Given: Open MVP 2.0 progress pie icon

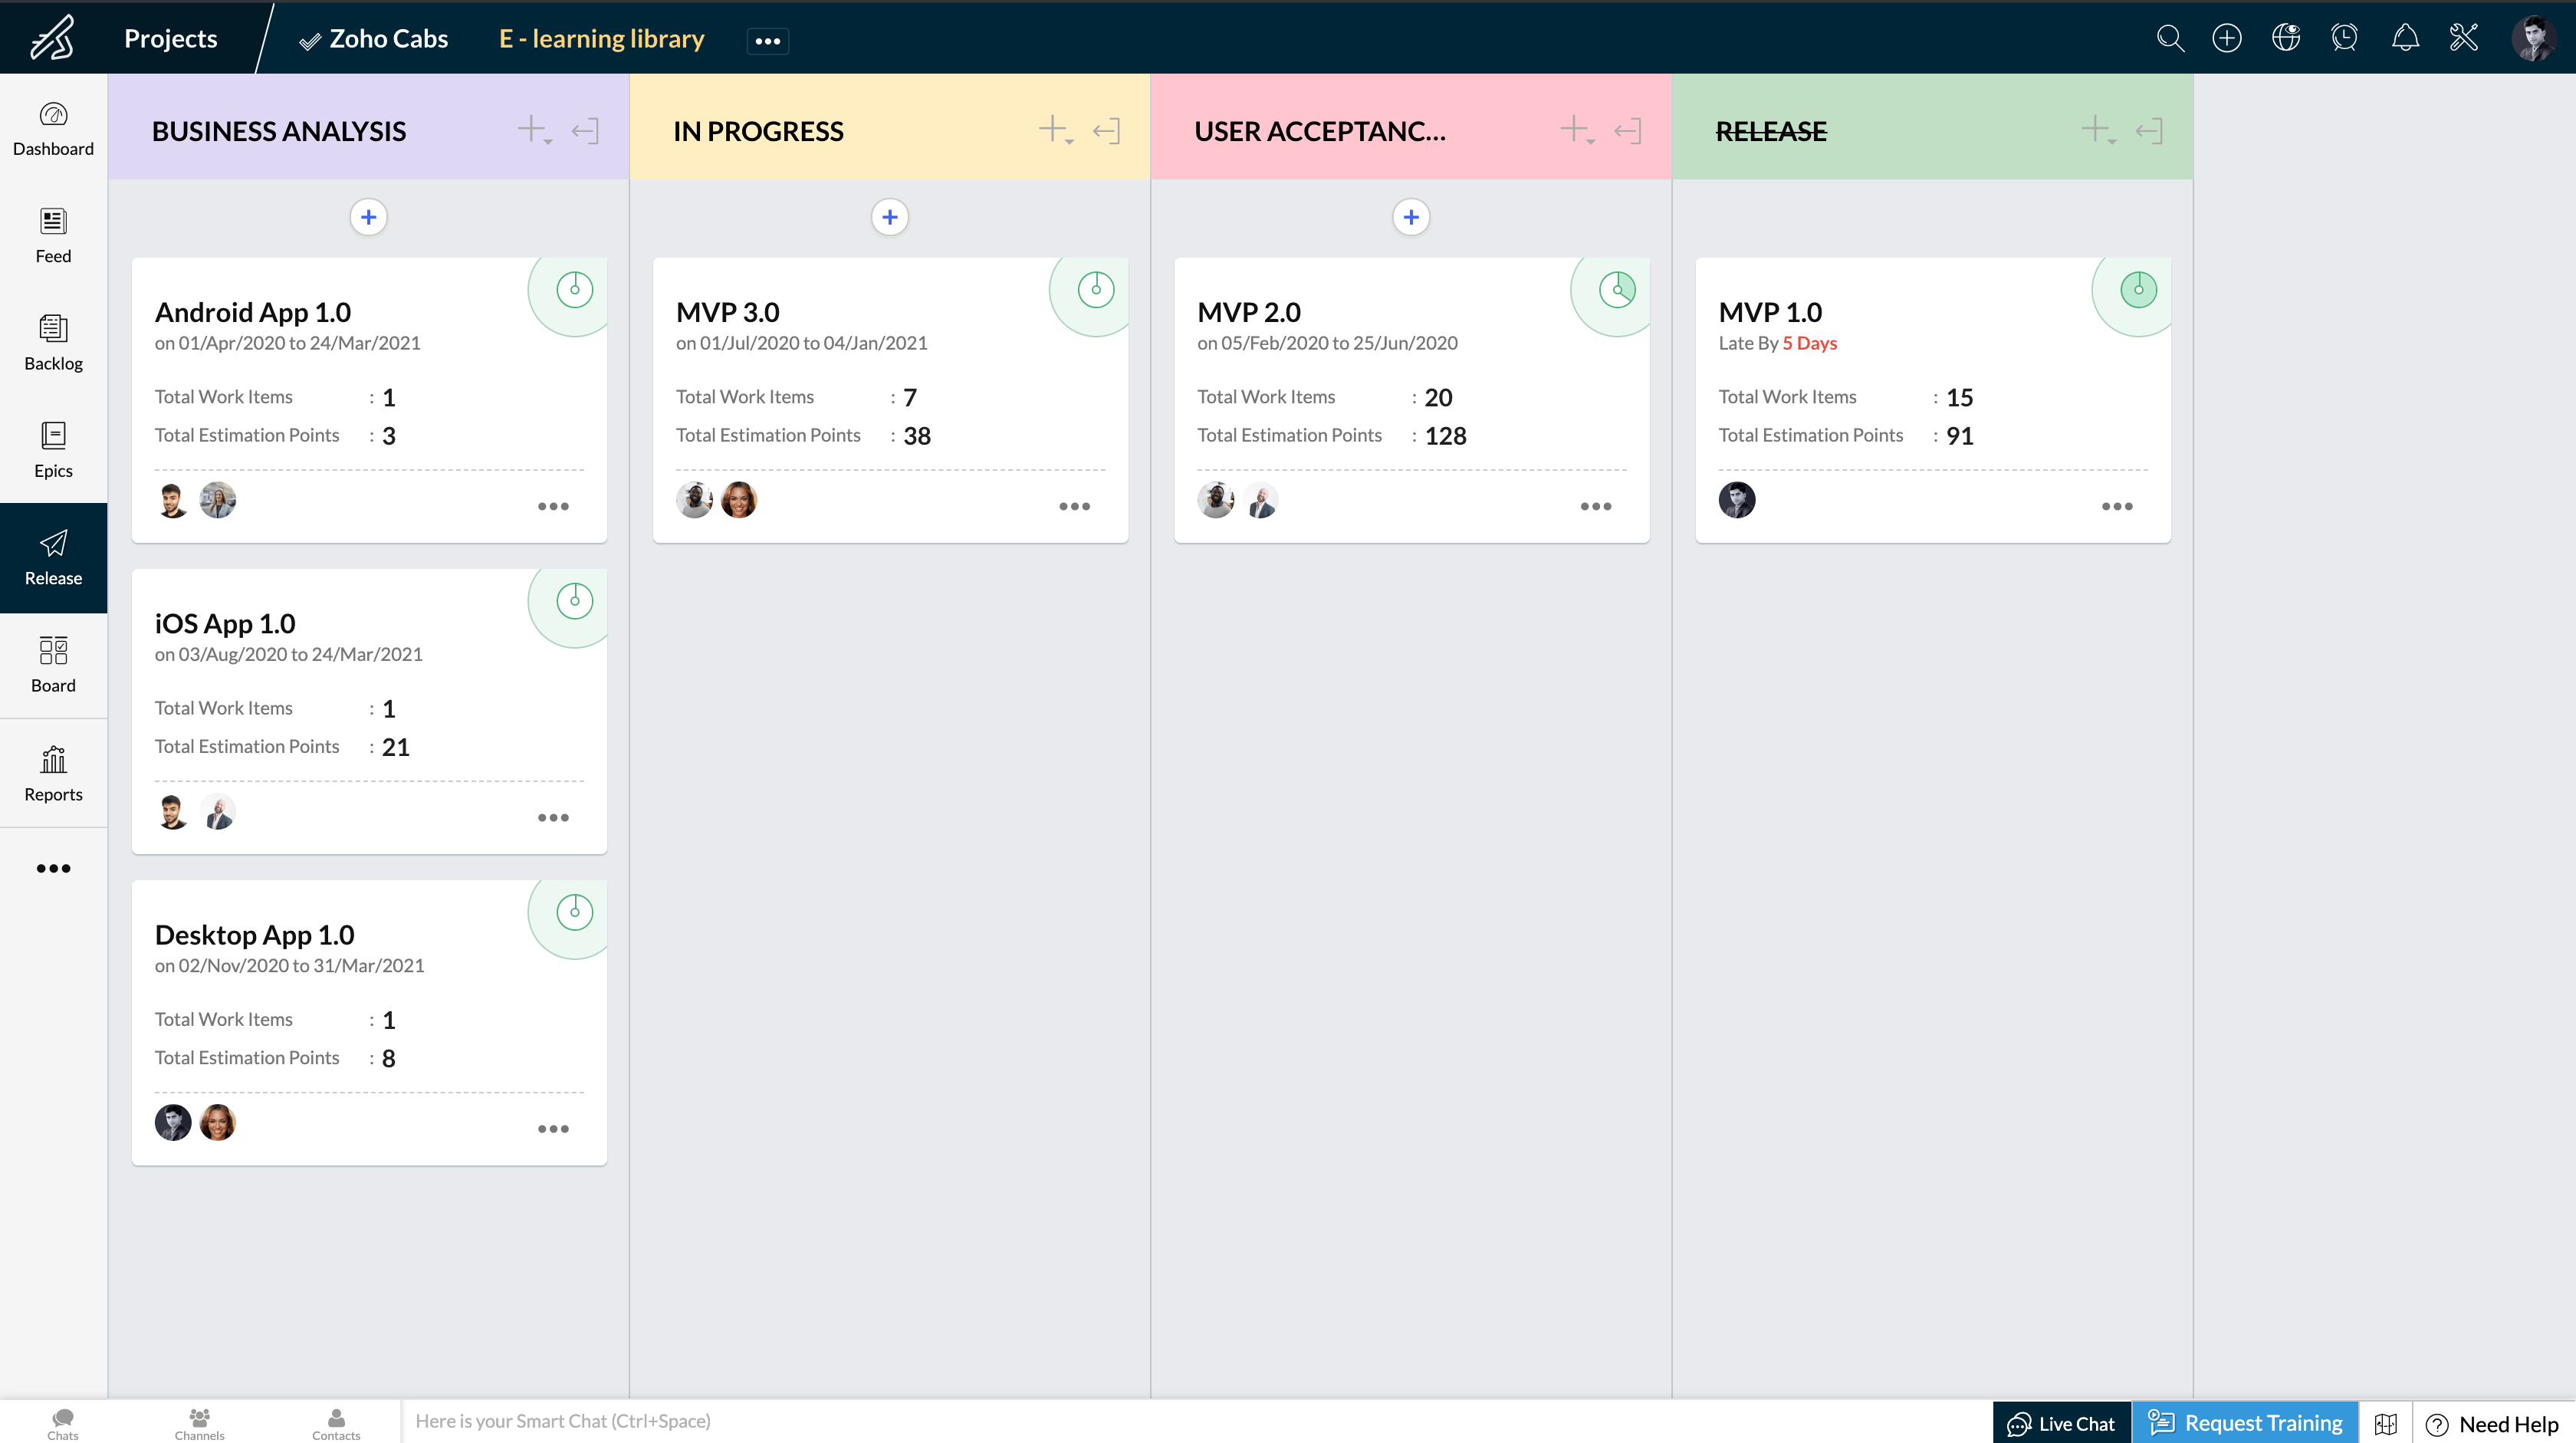Looking at the screenshot, I should pyautogui.click(x=1617, y=290).
